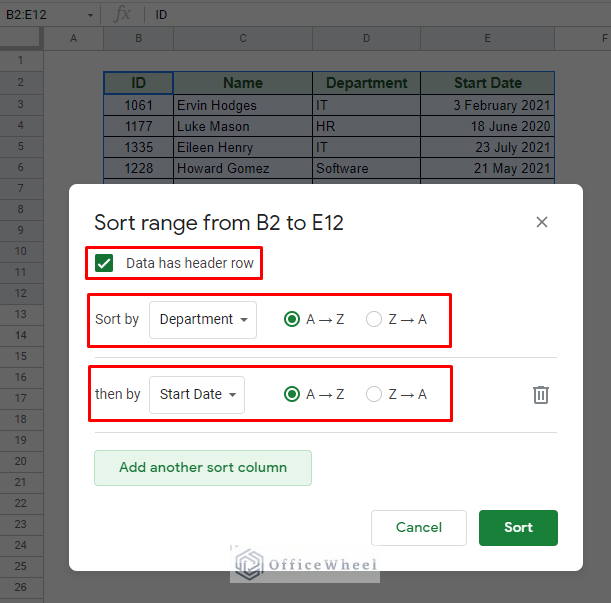Viewport: 611px width, 603px height.
Task: Select cell containing 'Ervin Hodges'
Action: [243, 105]
